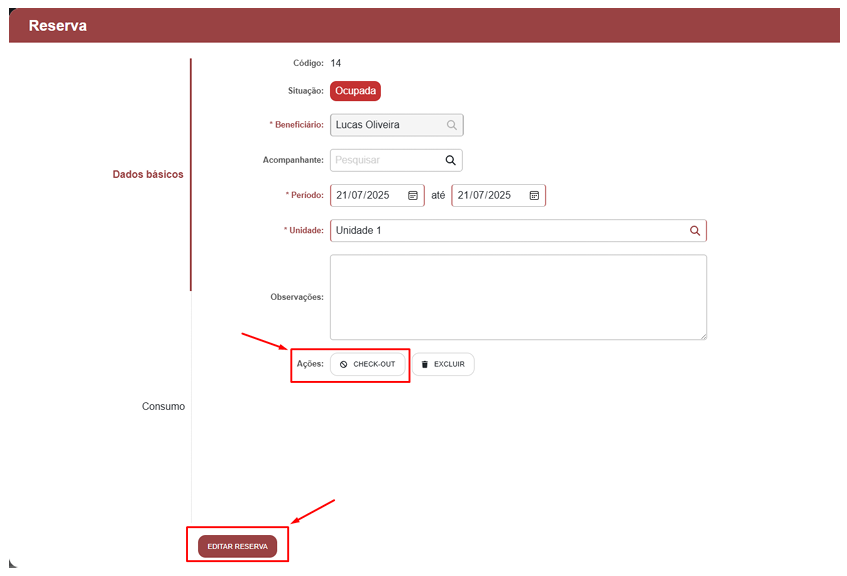Click the search icon in Unidade field
This screenshot has width=847, height=576.
pyautogui.click(x=694, y=231)
